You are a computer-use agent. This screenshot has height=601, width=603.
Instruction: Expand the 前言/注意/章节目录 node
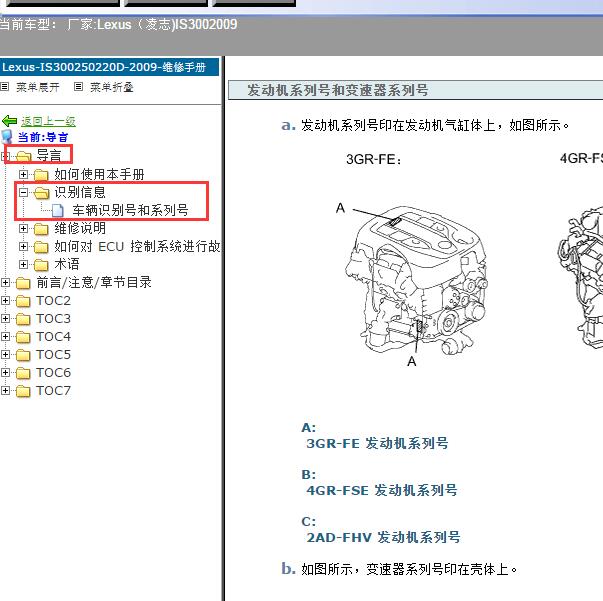tap(6, 282)
